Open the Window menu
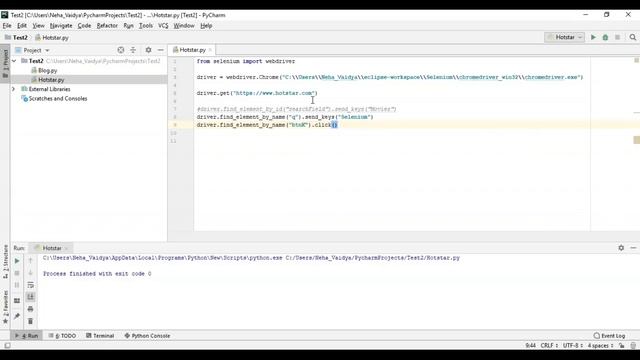The image size is (640, 360). [184, 25]
